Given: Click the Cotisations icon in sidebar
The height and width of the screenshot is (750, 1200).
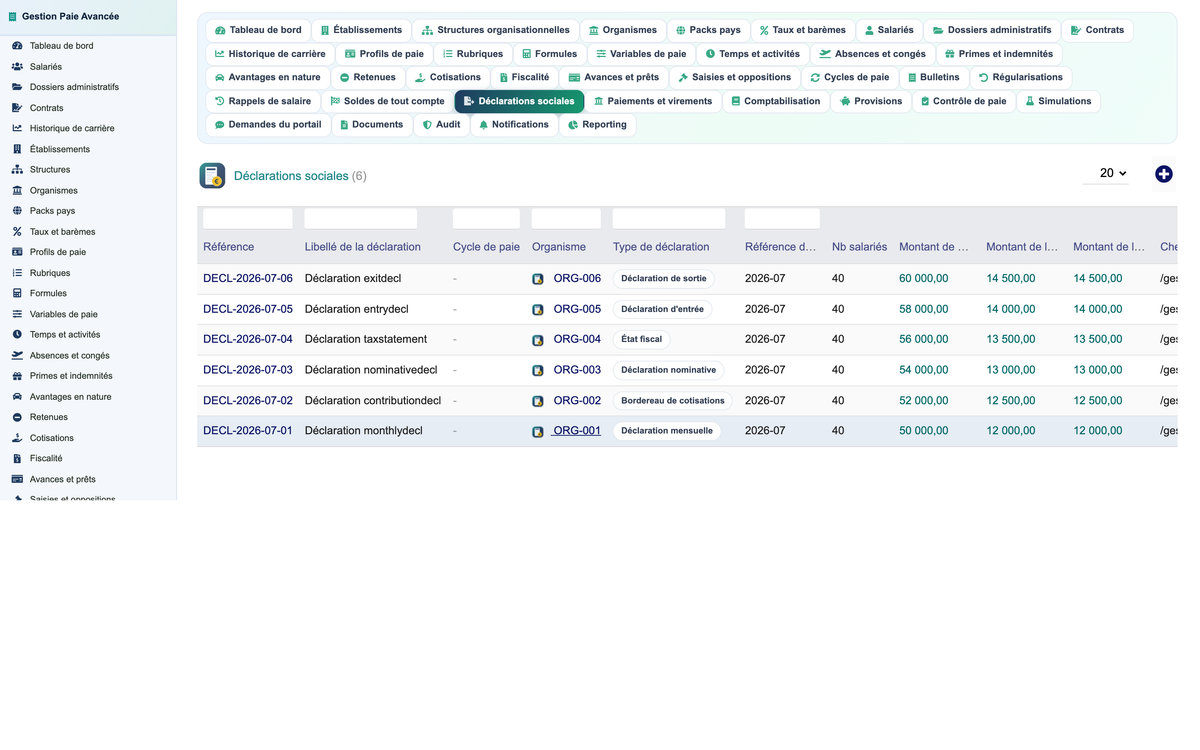Looking at the screenshot, I should click(17, 438).
